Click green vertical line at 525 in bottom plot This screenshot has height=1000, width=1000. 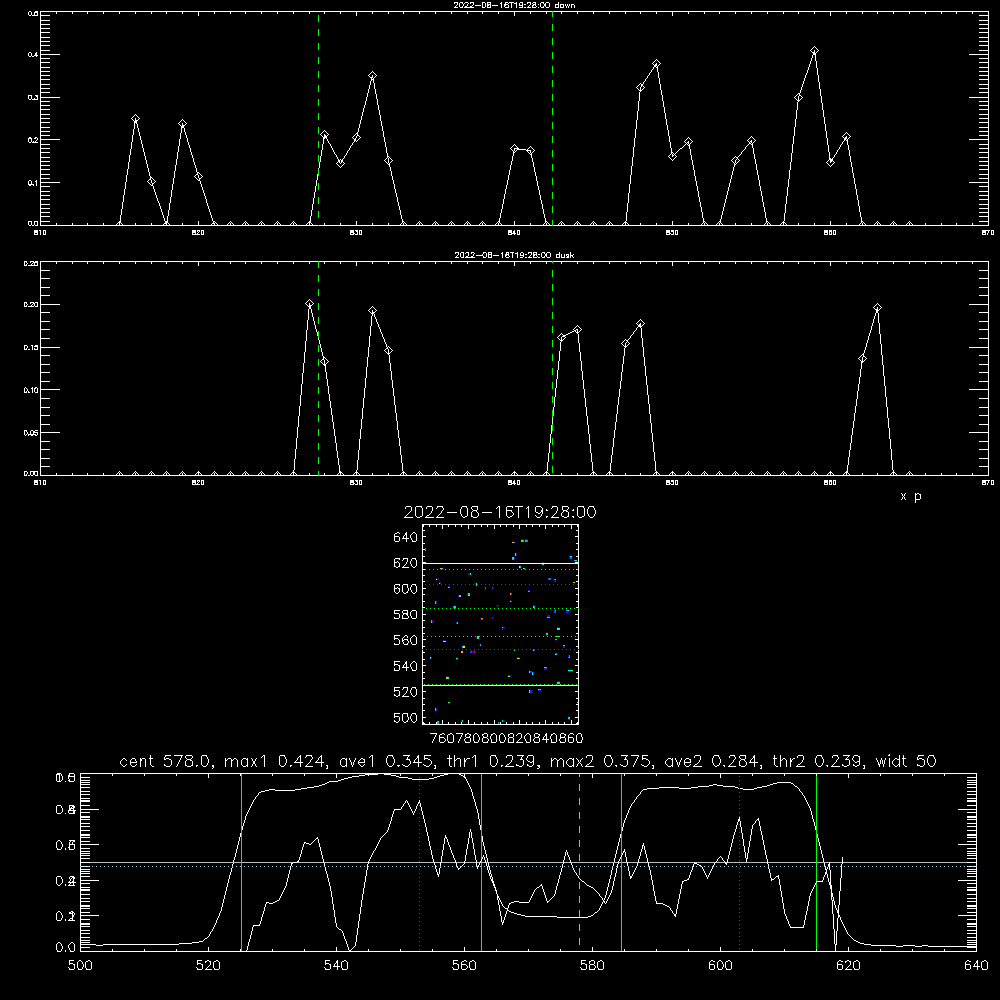click(241, 861)
